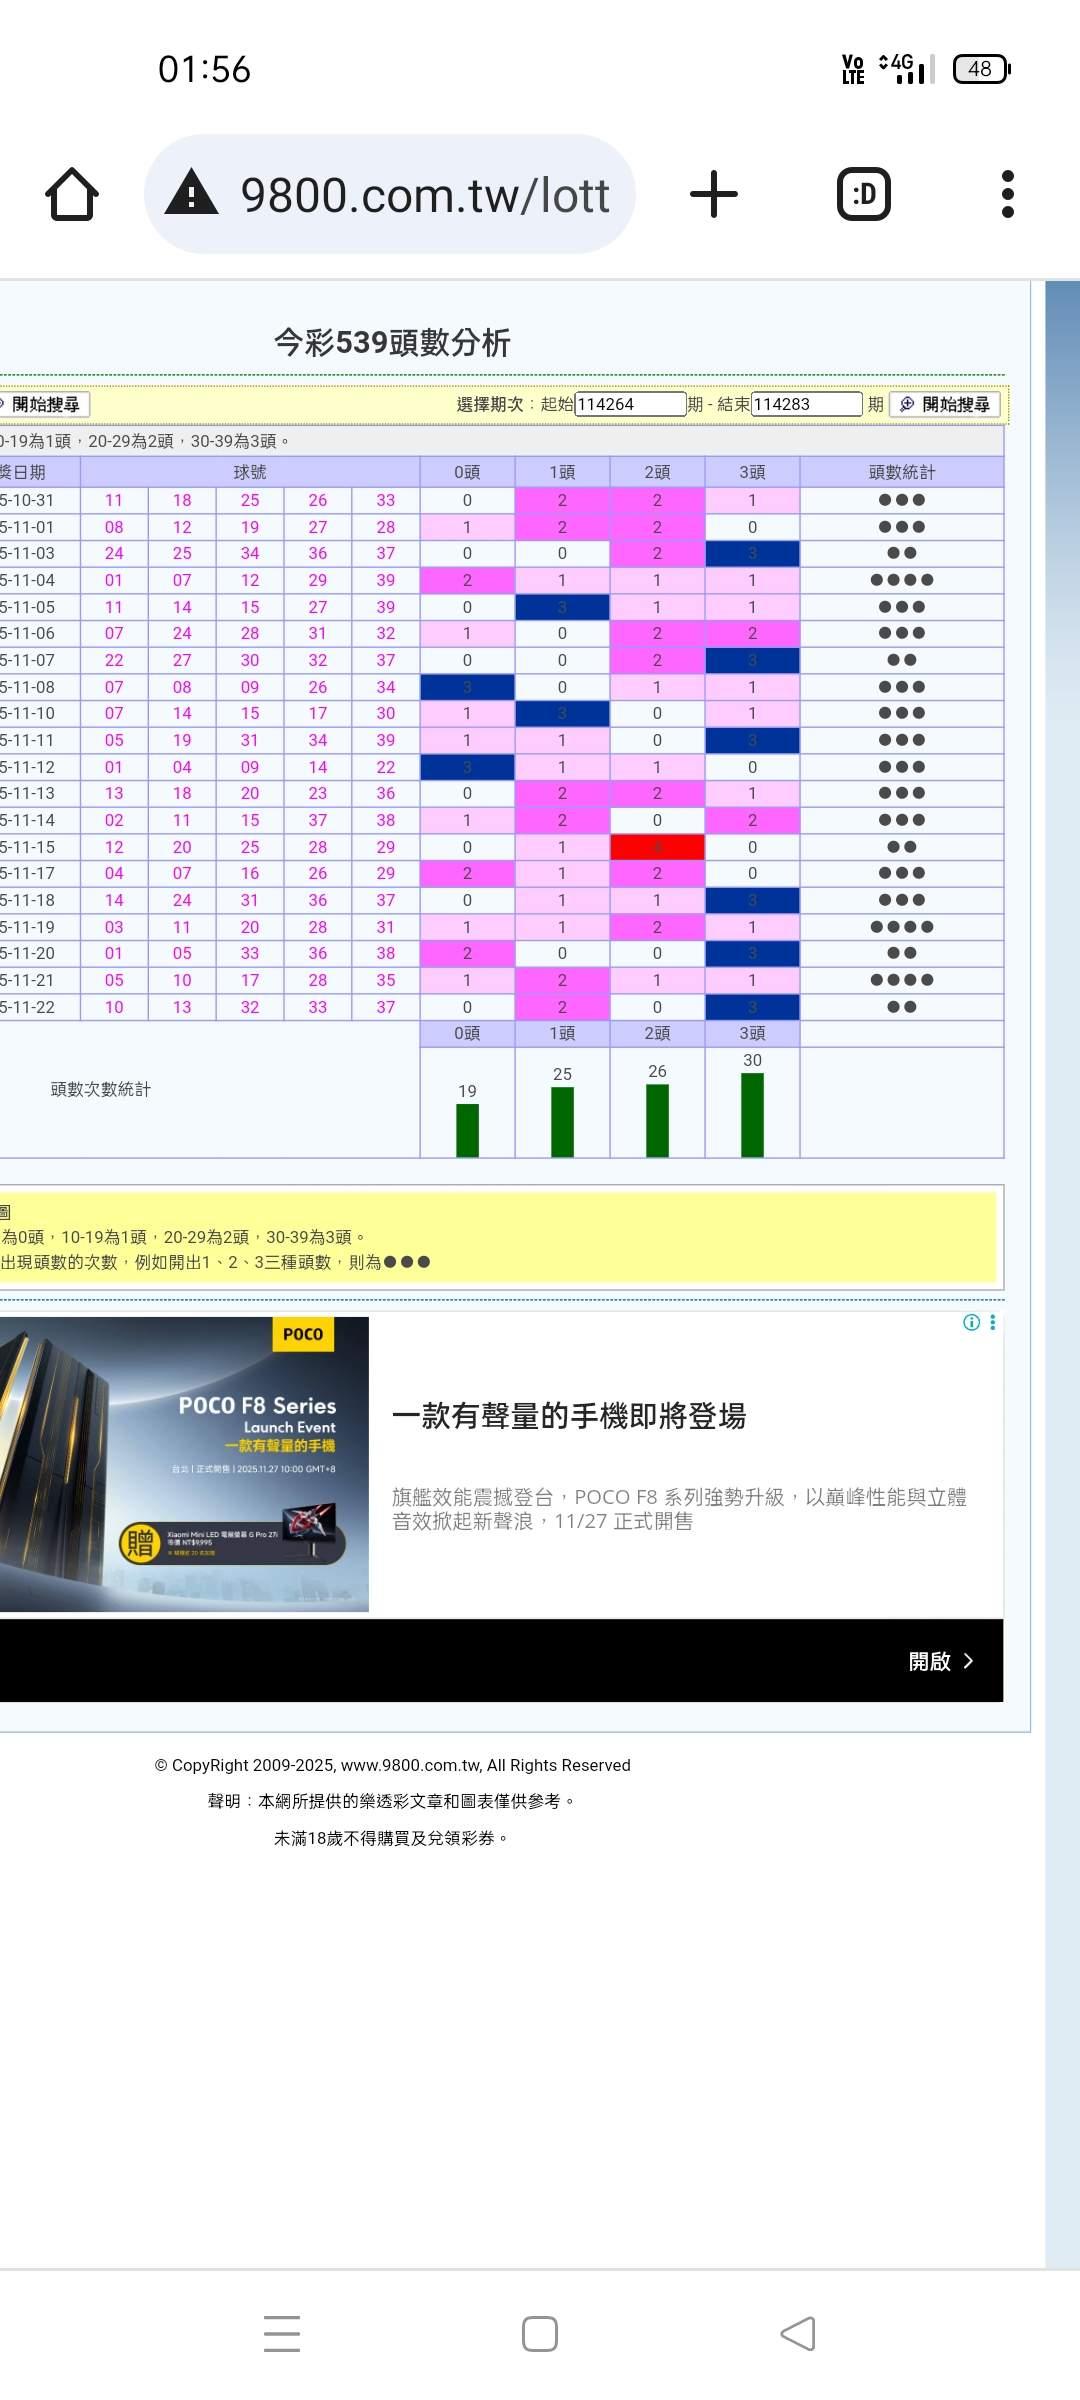Open the ad headline 一款有聲量的手機即將登場

pyautogui.click(x=569, y=1416)
